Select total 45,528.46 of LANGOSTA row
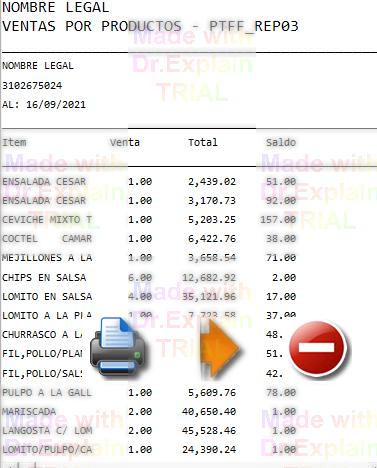Screen dimensions: 377x468 pos(209,431)
